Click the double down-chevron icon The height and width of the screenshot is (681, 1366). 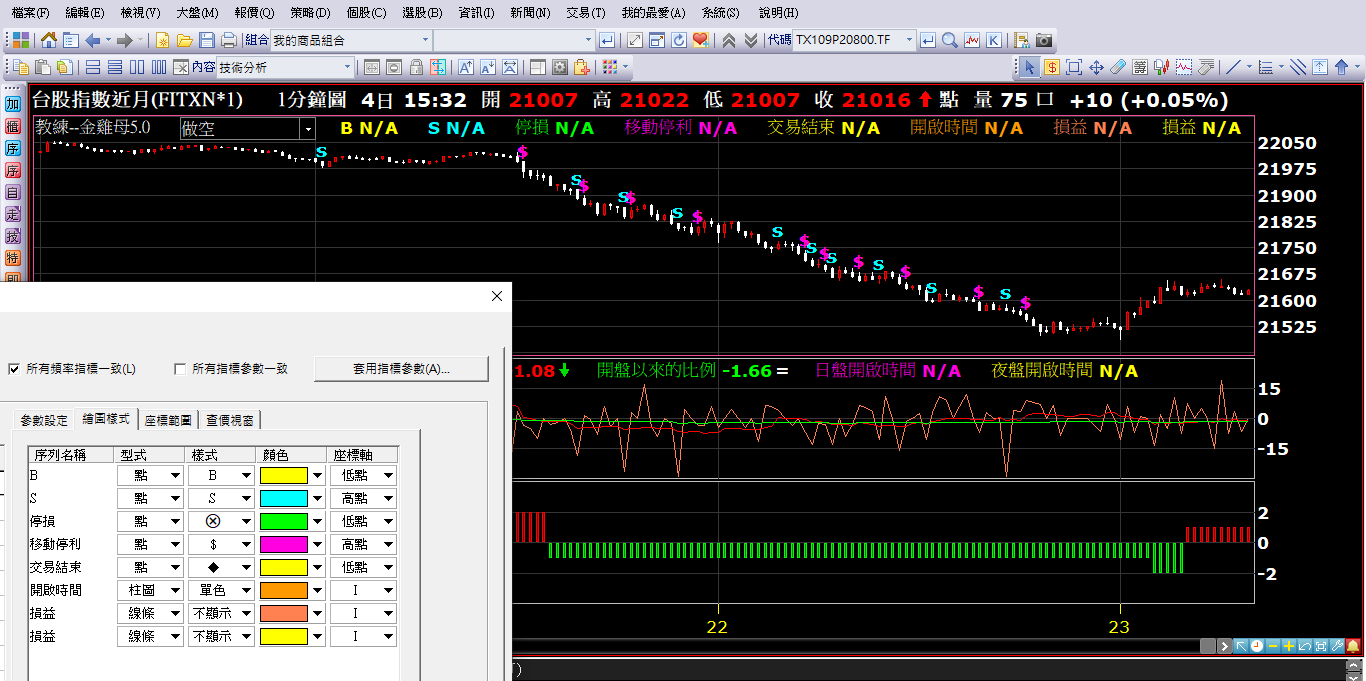[750, 40]
